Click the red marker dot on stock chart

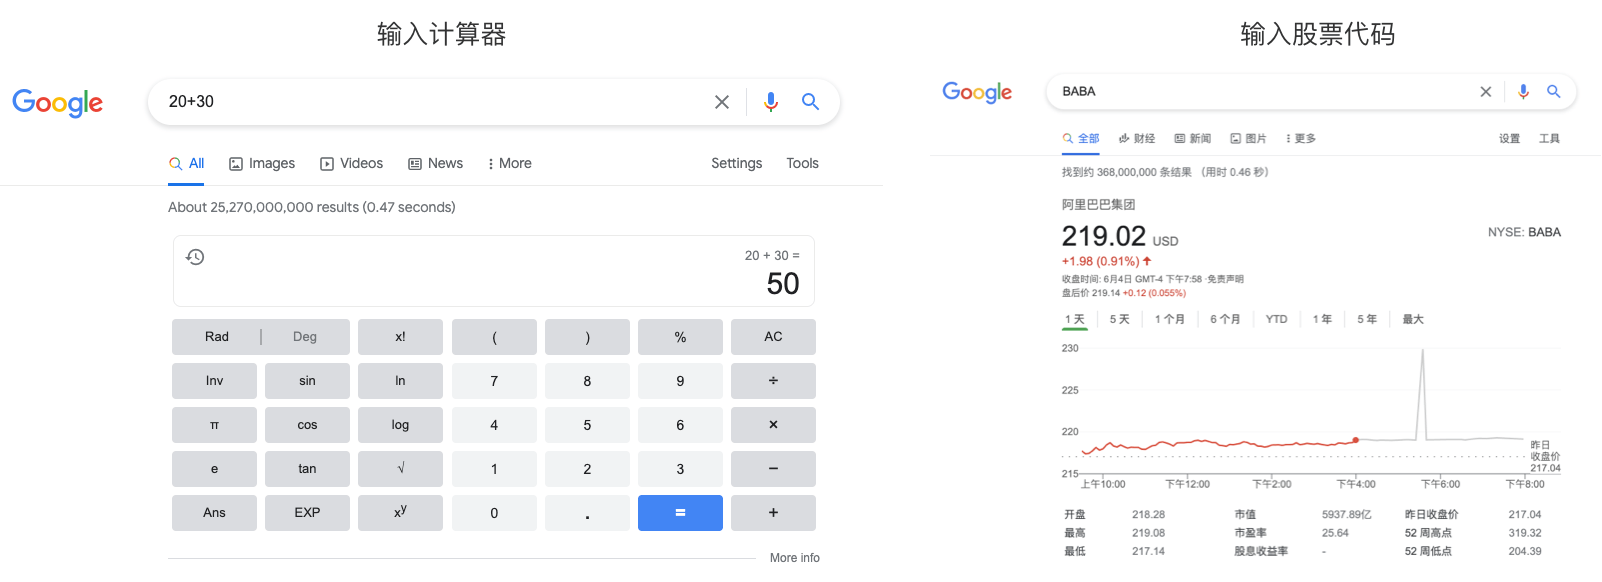pos(1356,440)
